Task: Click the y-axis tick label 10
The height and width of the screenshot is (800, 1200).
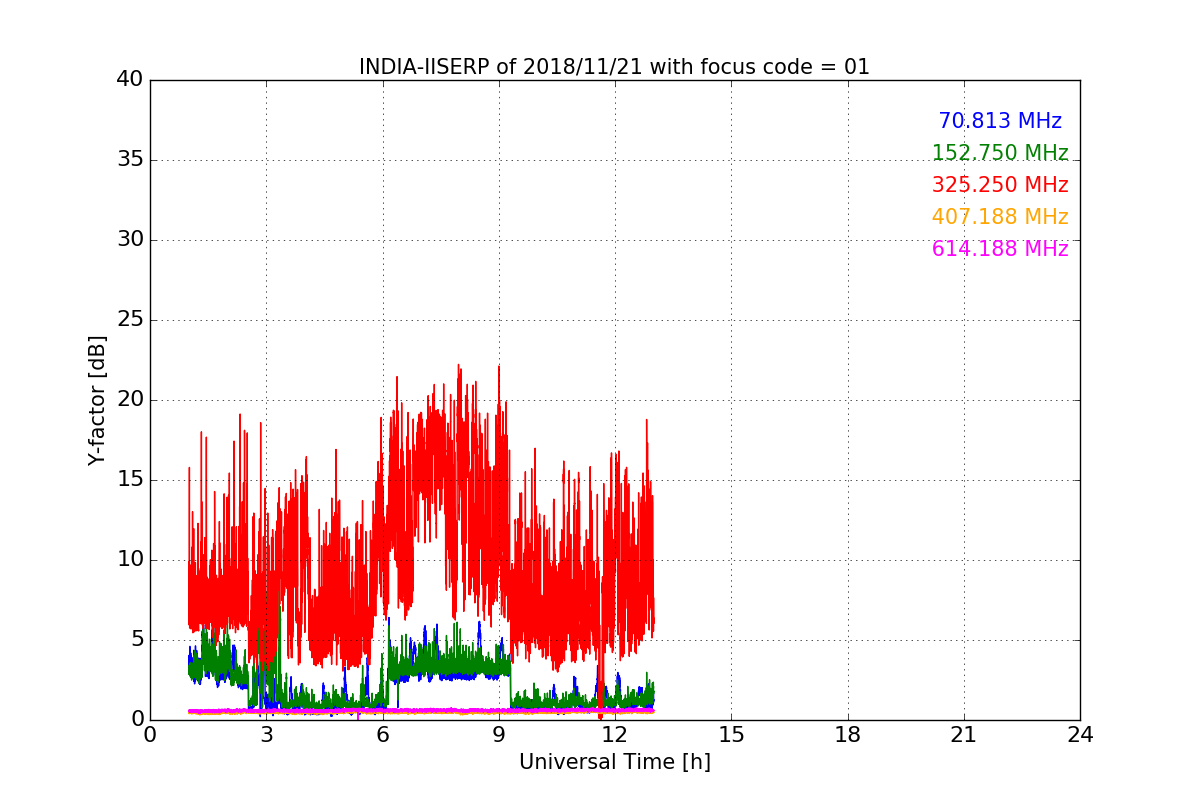Action: point(130,560)
